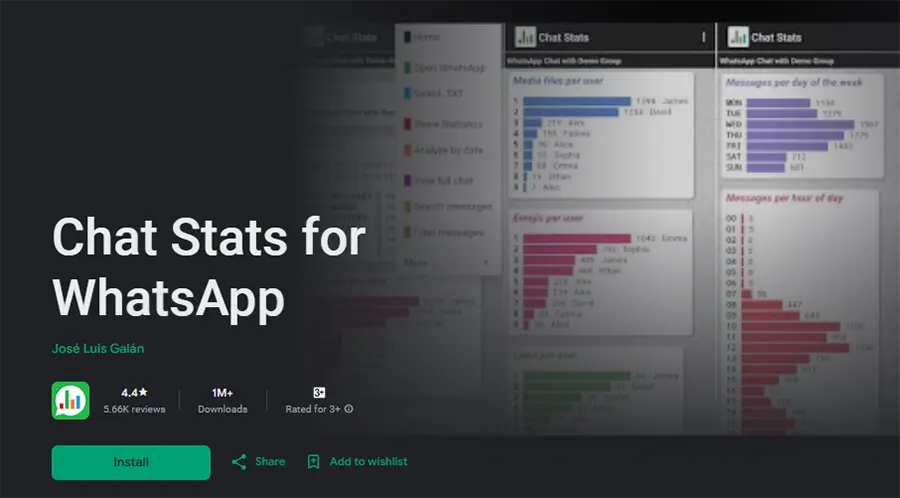The height and width of the screenshot is (498, 900).
Task: Open the content rating info icon
Action: click(x=348, y=409)
